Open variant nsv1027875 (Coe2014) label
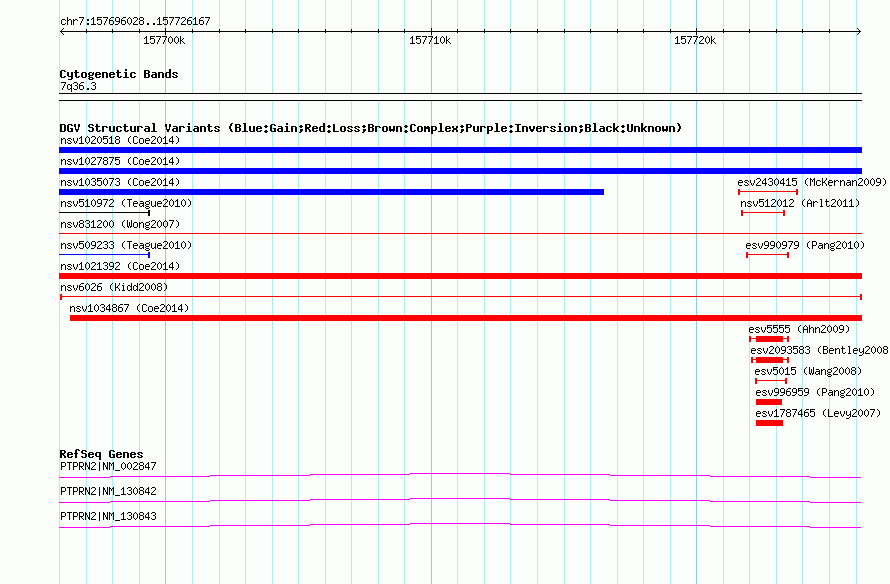 click(120, 161)
